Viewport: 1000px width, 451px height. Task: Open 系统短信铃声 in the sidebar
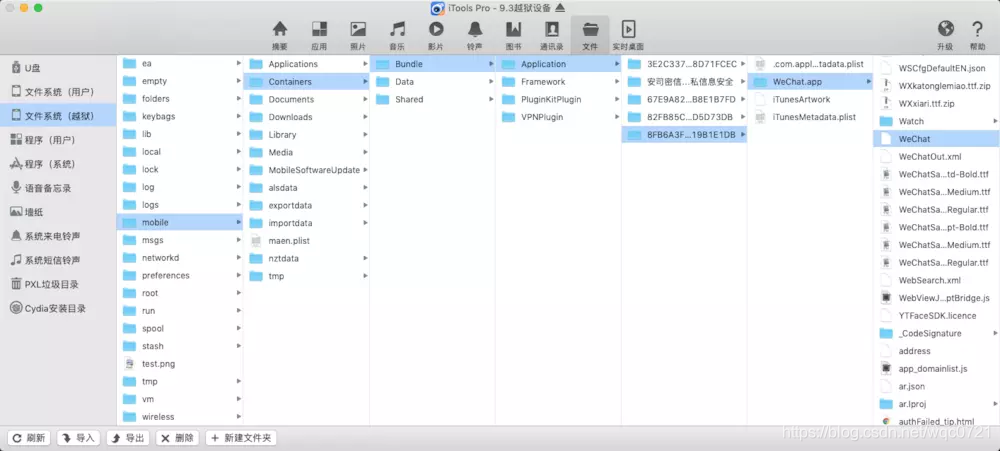click(59, 260)
